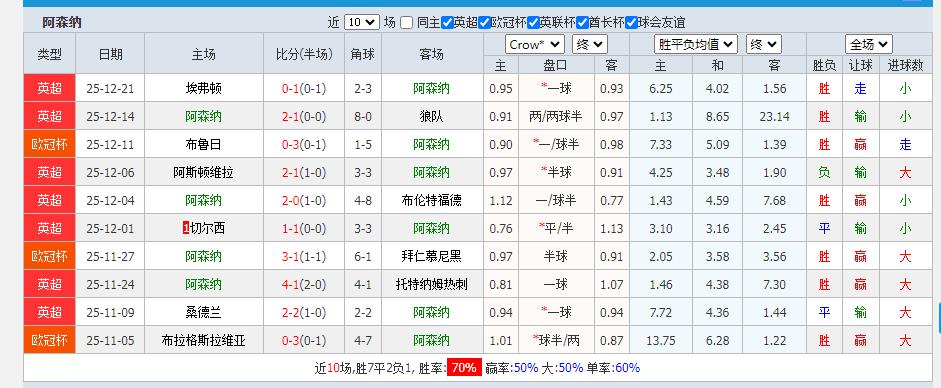Select the 类型 column header
This screenshot has height=388, width=941.
[50, 54]
